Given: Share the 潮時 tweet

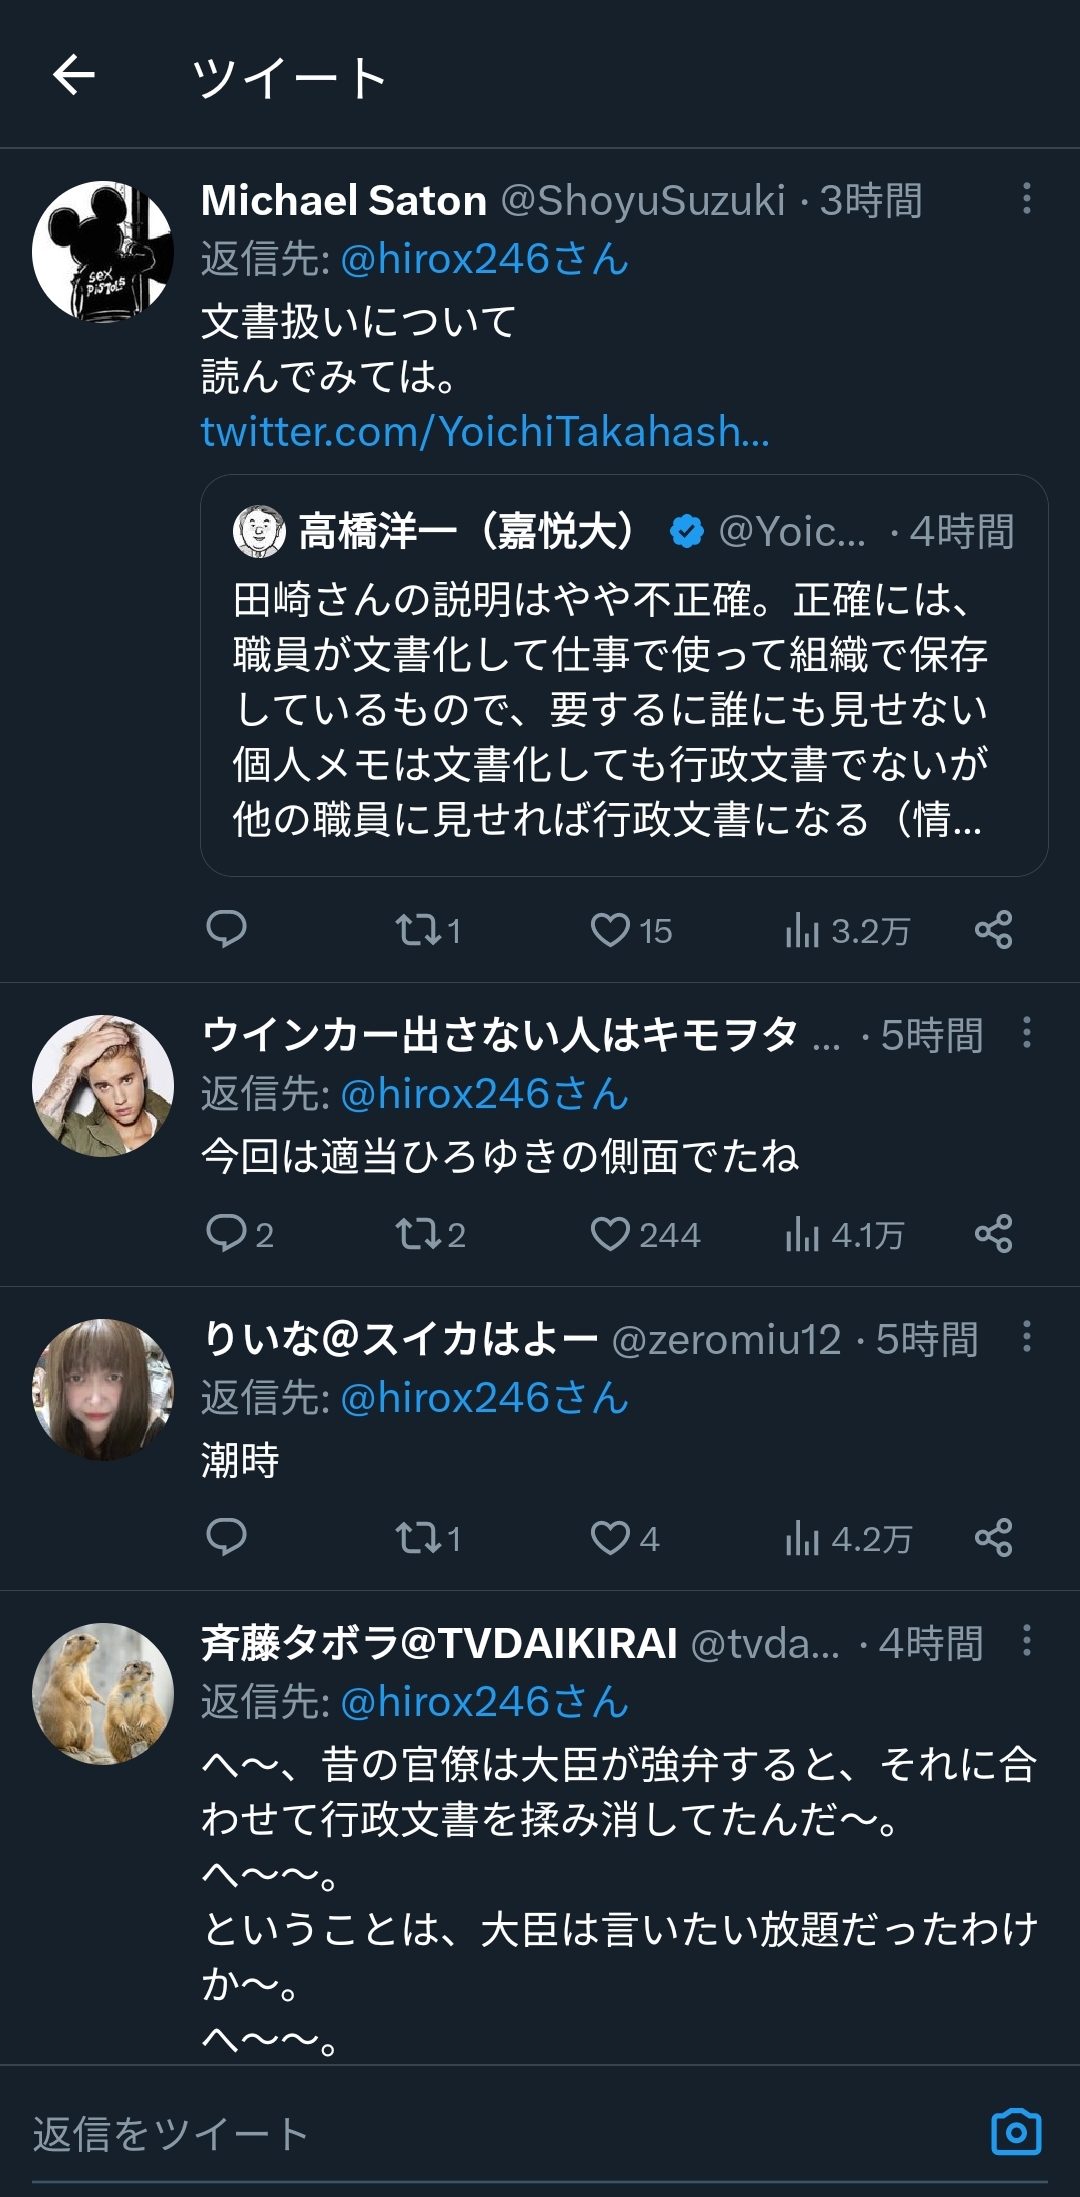Looking at the screenshot, I should coord(993,1538).
